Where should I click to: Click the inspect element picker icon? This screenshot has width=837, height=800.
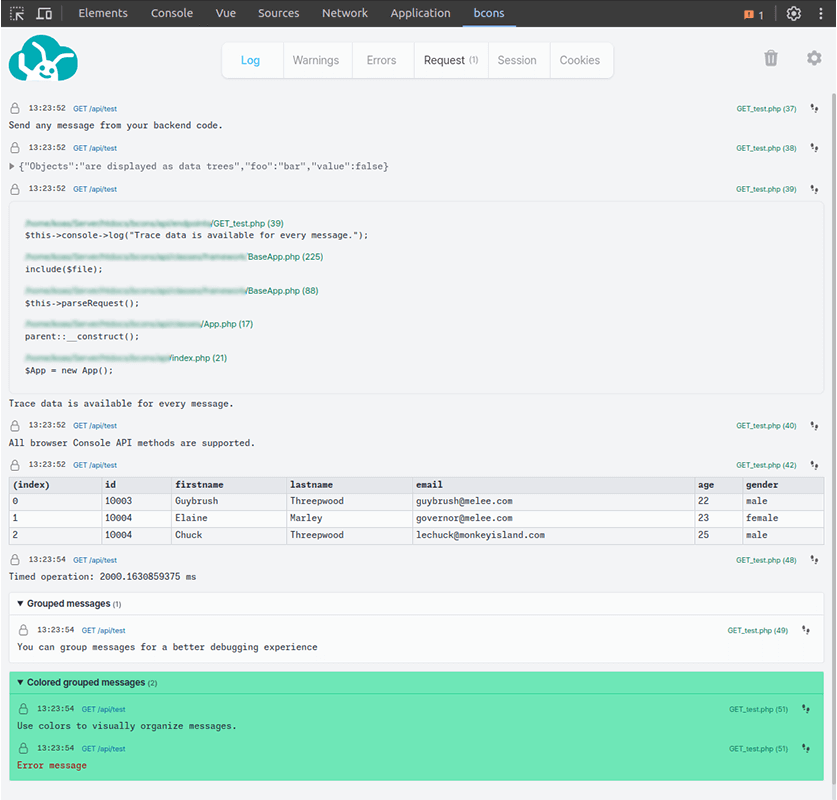pyautogui.click(x=17, y=13)
